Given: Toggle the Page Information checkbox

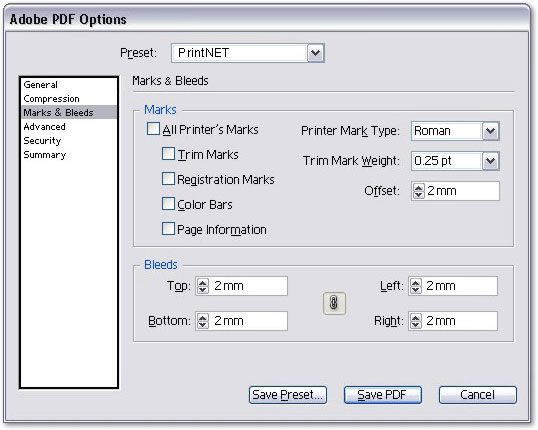Looking at the screenshot, I should point(168,229).
